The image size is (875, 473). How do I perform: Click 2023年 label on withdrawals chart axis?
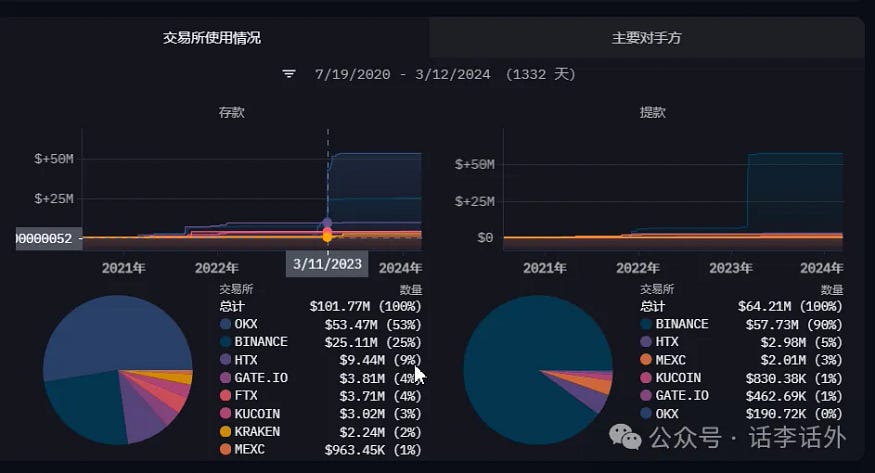(730, 268)
